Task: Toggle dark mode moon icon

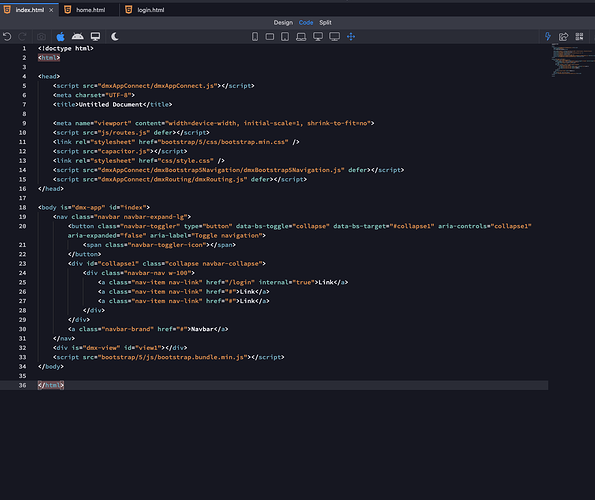Action: click(115, 36)
